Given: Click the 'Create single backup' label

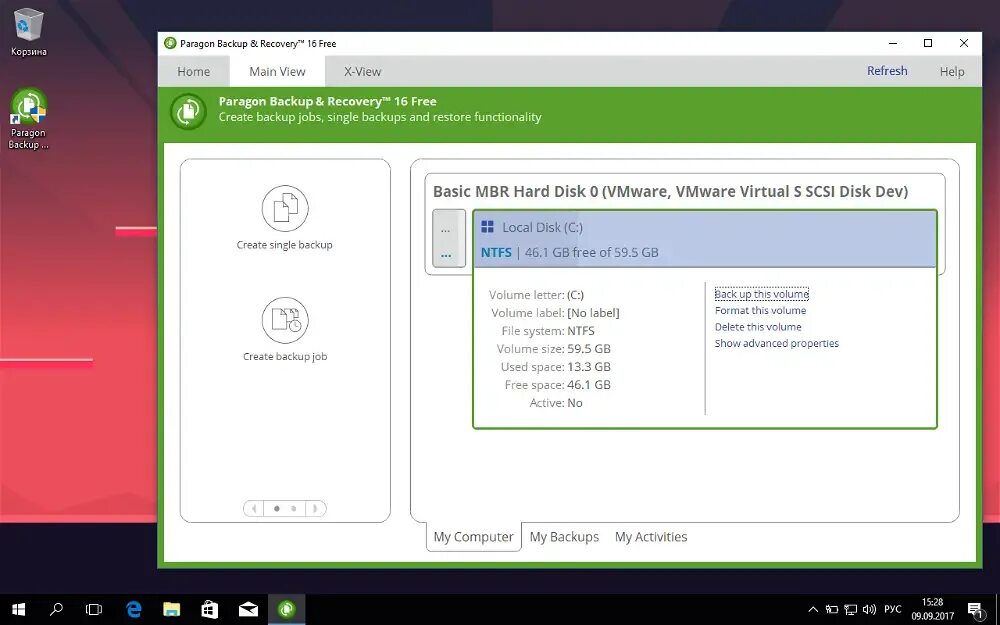Looking at the screenshot, I should pyautogui.click(x=284, y=245).
